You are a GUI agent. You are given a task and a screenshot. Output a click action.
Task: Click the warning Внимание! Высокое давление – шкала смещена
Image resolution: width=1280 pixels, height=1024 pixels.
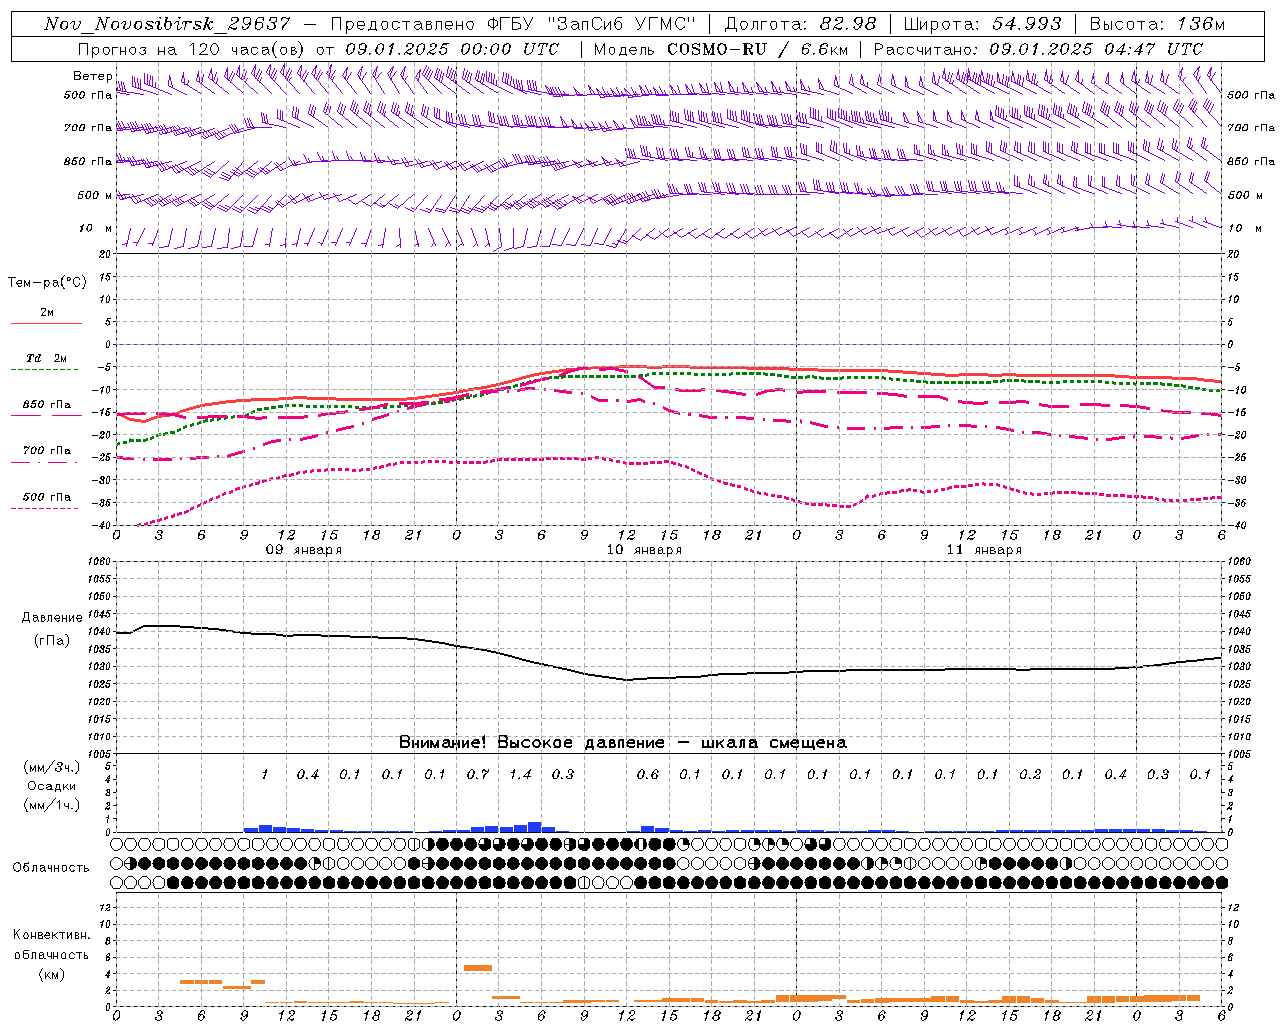623,743
